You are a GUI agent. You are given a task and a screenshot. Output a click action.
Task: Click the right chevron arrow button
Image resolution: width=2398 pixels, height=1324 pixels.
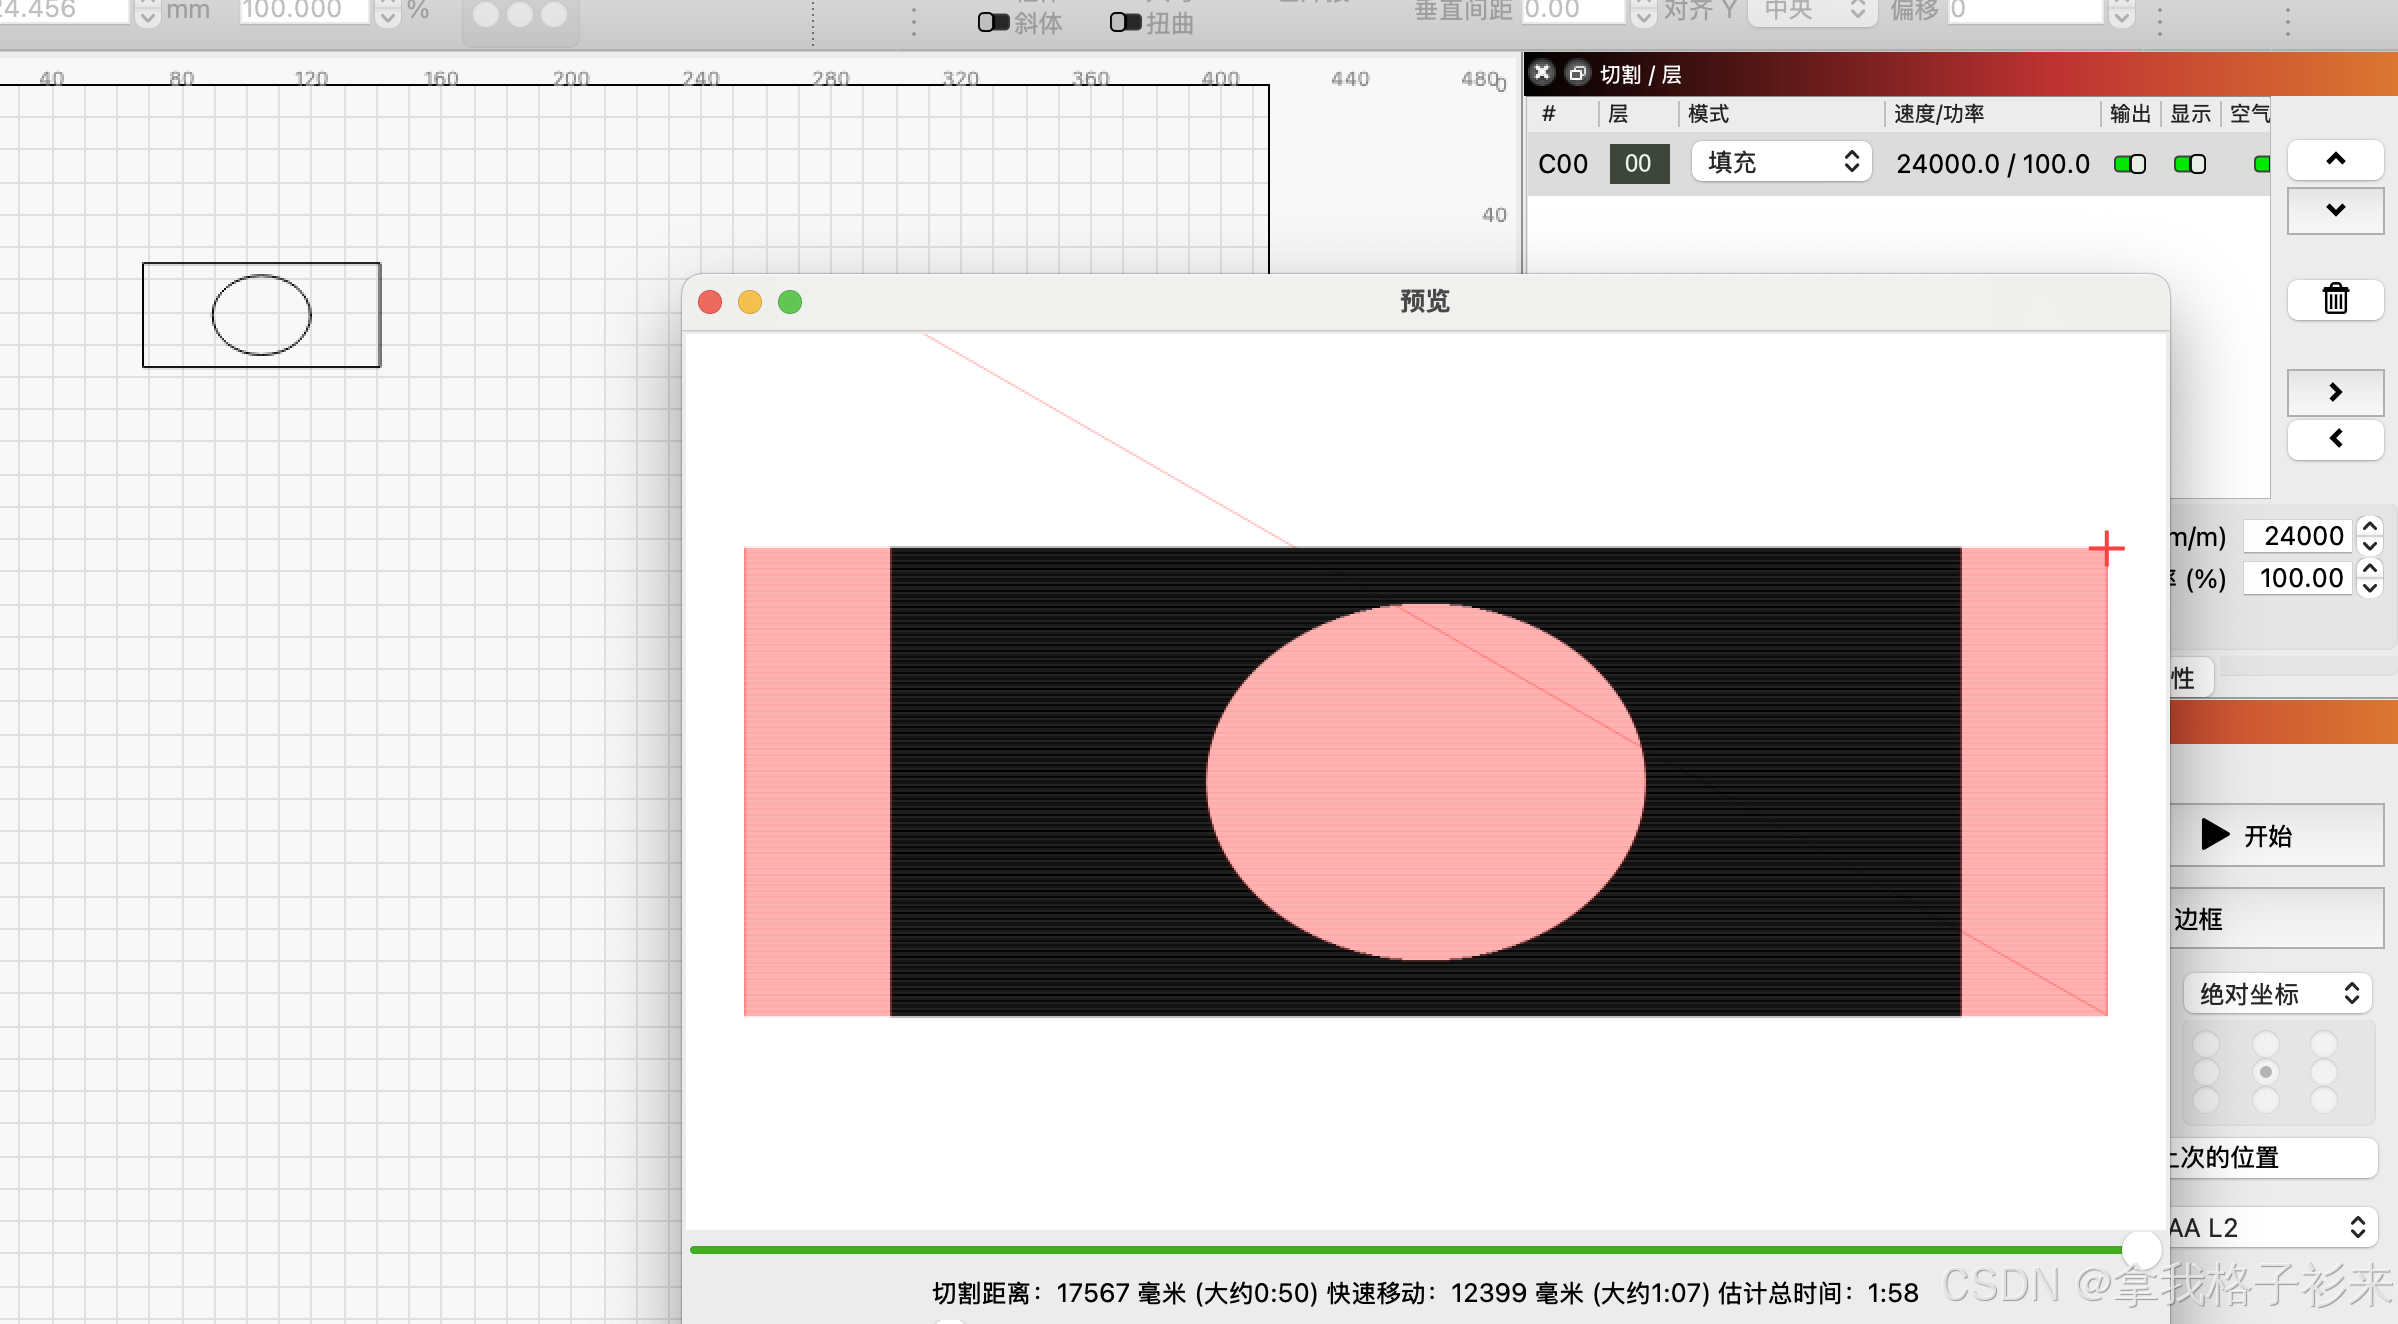[x=2335, y=392]
